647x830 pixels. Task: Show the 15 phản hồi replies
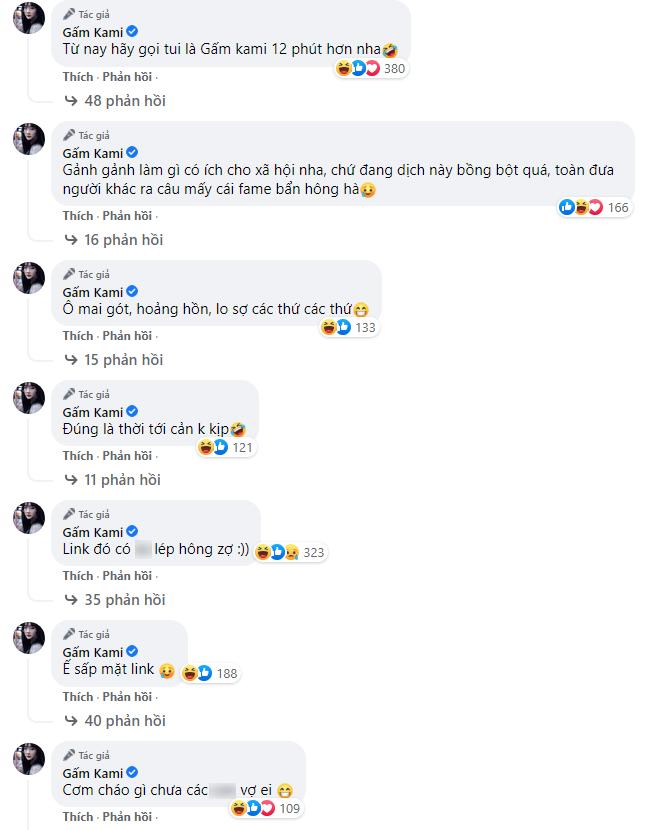pos(115,360)
